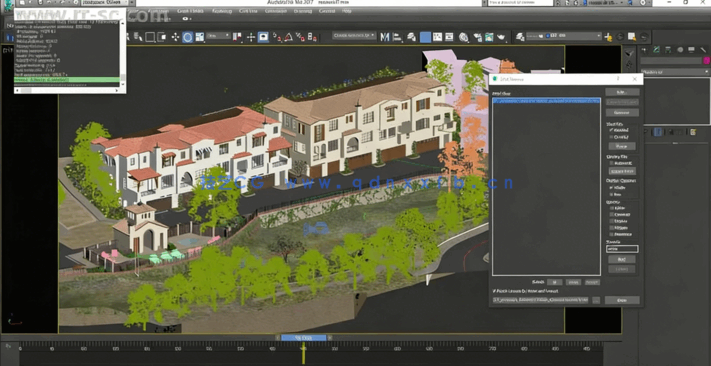Click Configure Modifier Sets icon
Viewport: 711px width, 366px height.
693,132
